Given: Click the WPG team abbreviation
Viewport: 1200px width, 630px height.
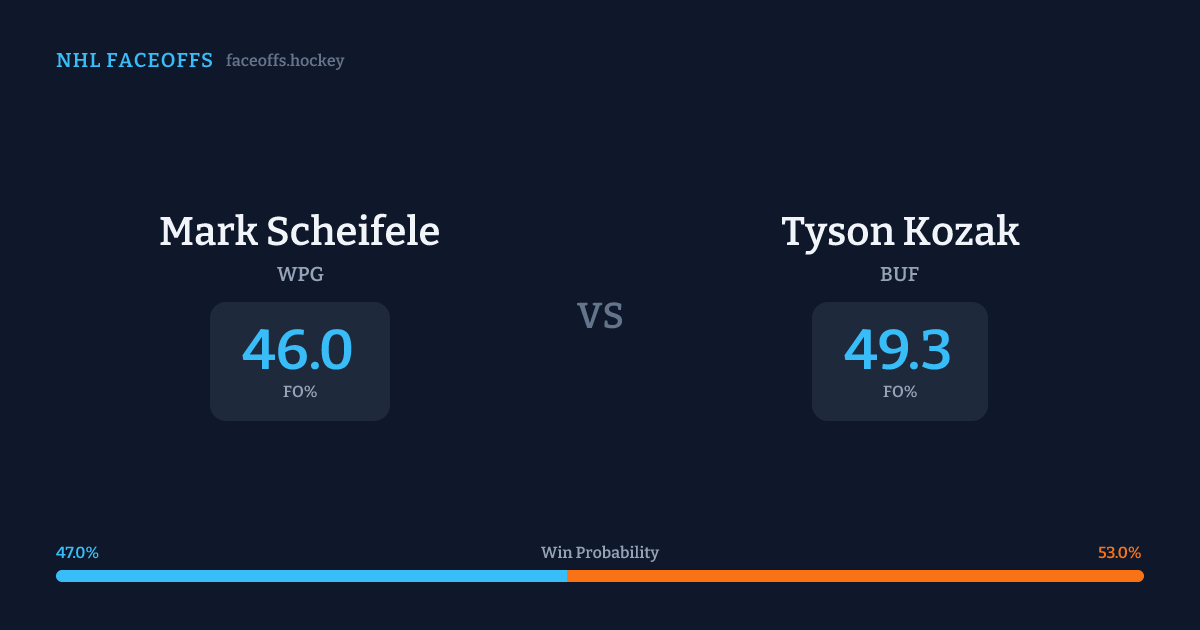Looking at the screenshot, I should click(300, 275).
